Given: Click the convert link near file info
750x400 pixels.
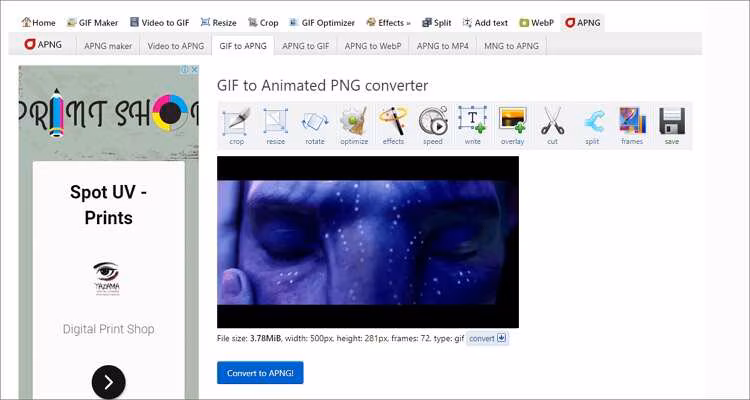Looking at the screenshot, I should tap(487, 338).
